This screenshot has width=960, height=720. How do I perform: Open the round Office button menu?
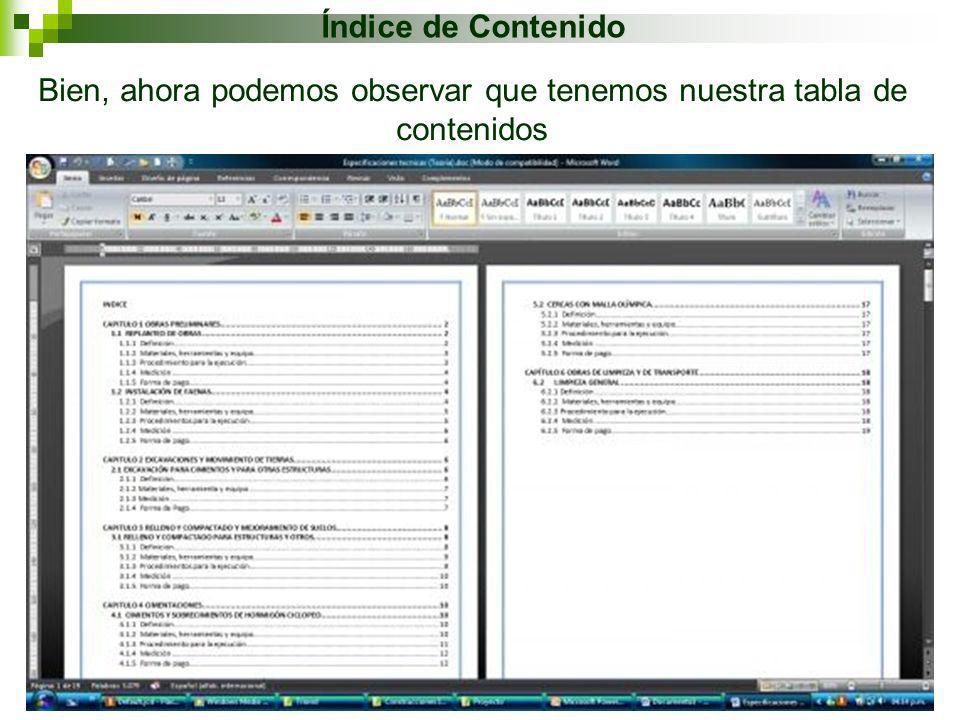[40, 168]
